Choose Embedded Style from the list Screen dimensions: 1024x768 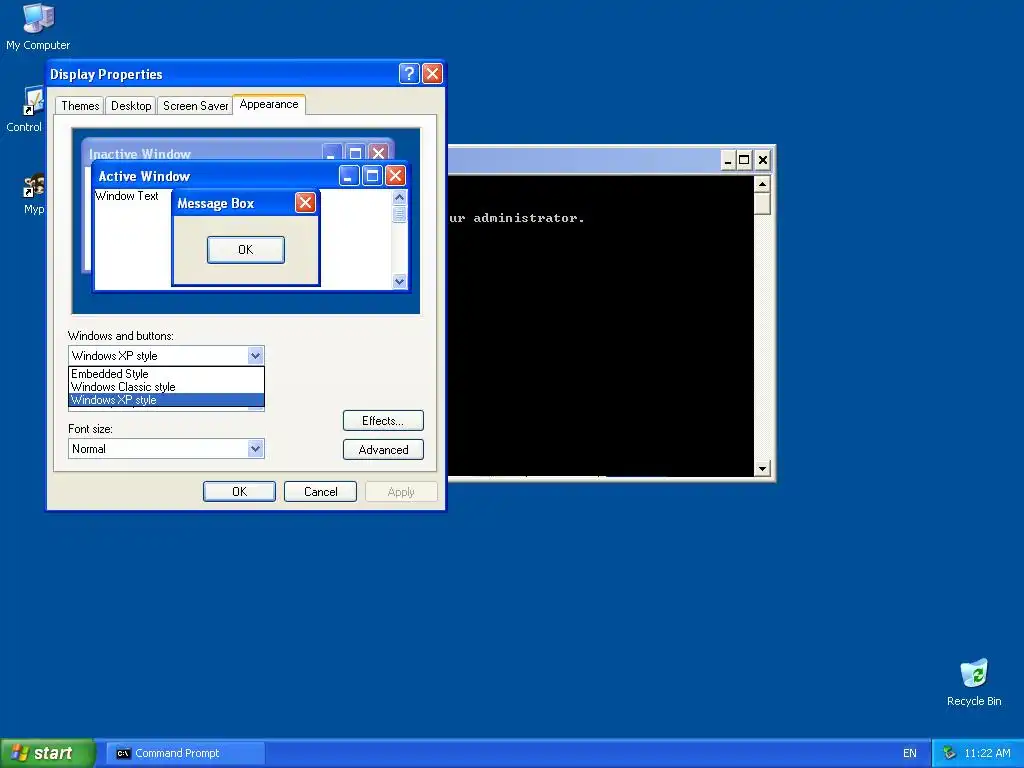(167, 374)
